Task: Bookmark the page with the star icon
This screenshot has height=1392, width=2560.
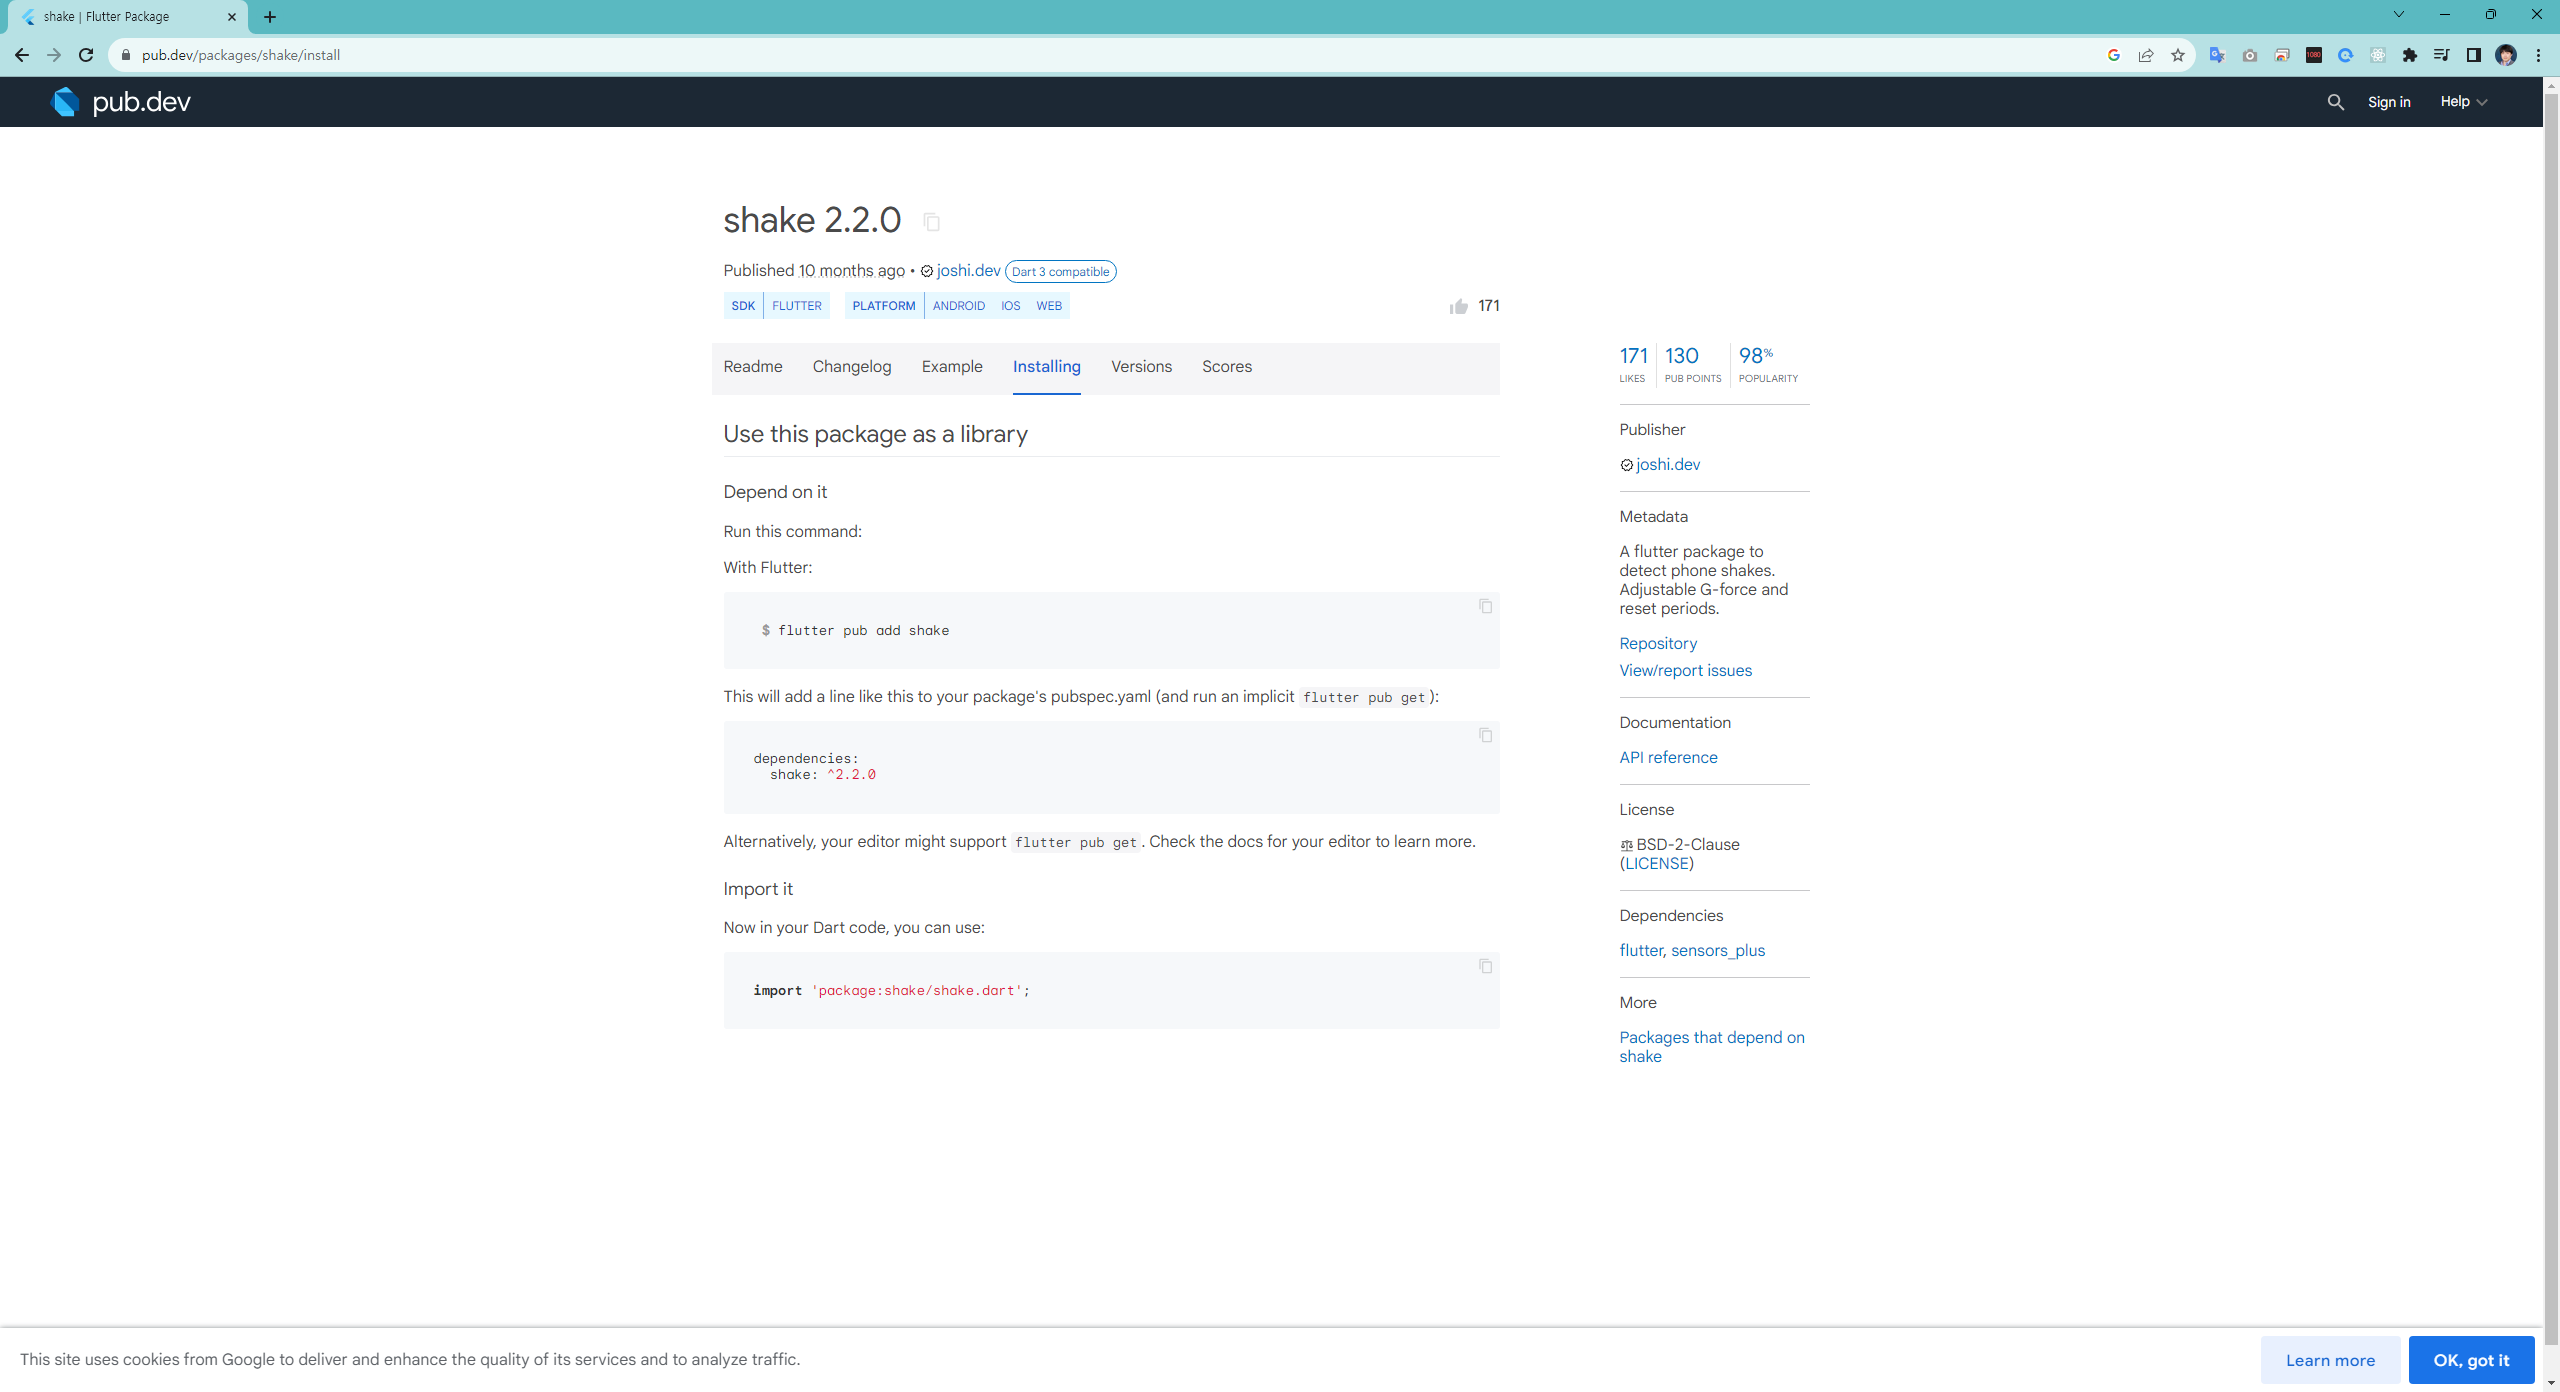Action: (2177, 55)
